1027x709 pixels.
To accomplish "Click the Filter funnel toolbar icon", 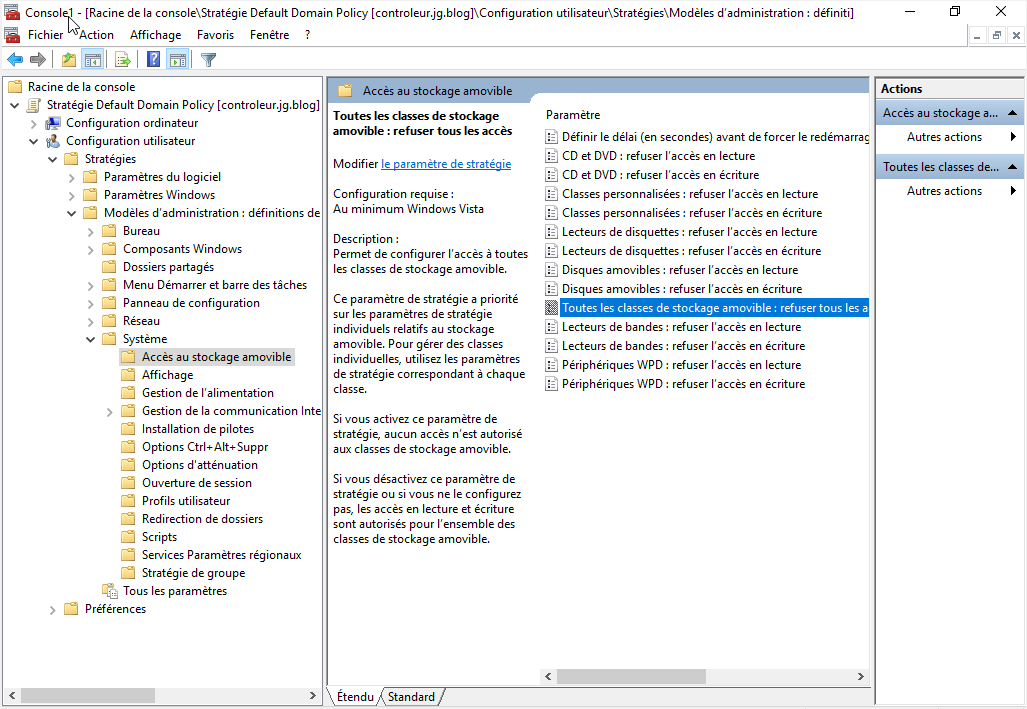I will [208, 60].
